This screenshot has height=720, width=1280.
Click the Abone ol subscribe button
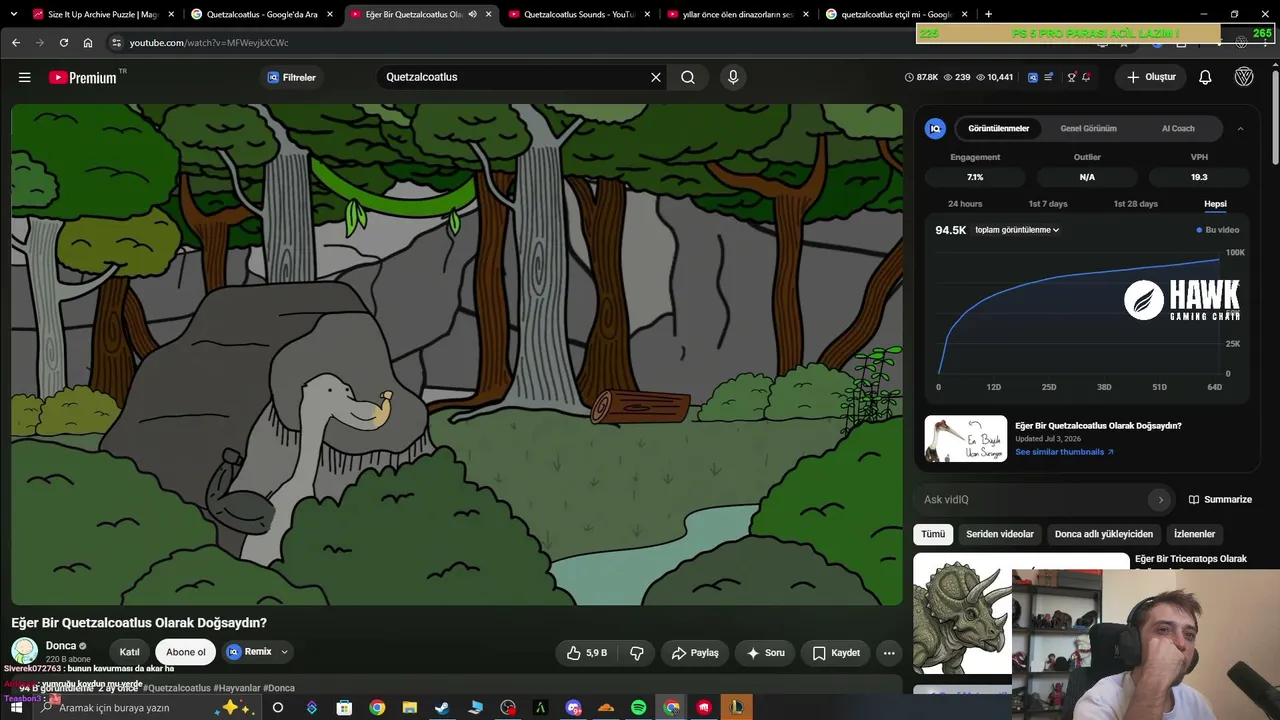(186, 652)
